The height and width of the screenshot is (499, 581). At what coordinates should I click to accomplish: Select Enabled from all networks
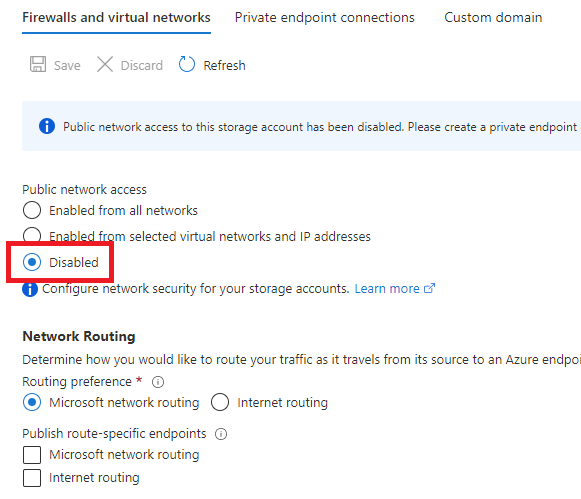(32, 210)
